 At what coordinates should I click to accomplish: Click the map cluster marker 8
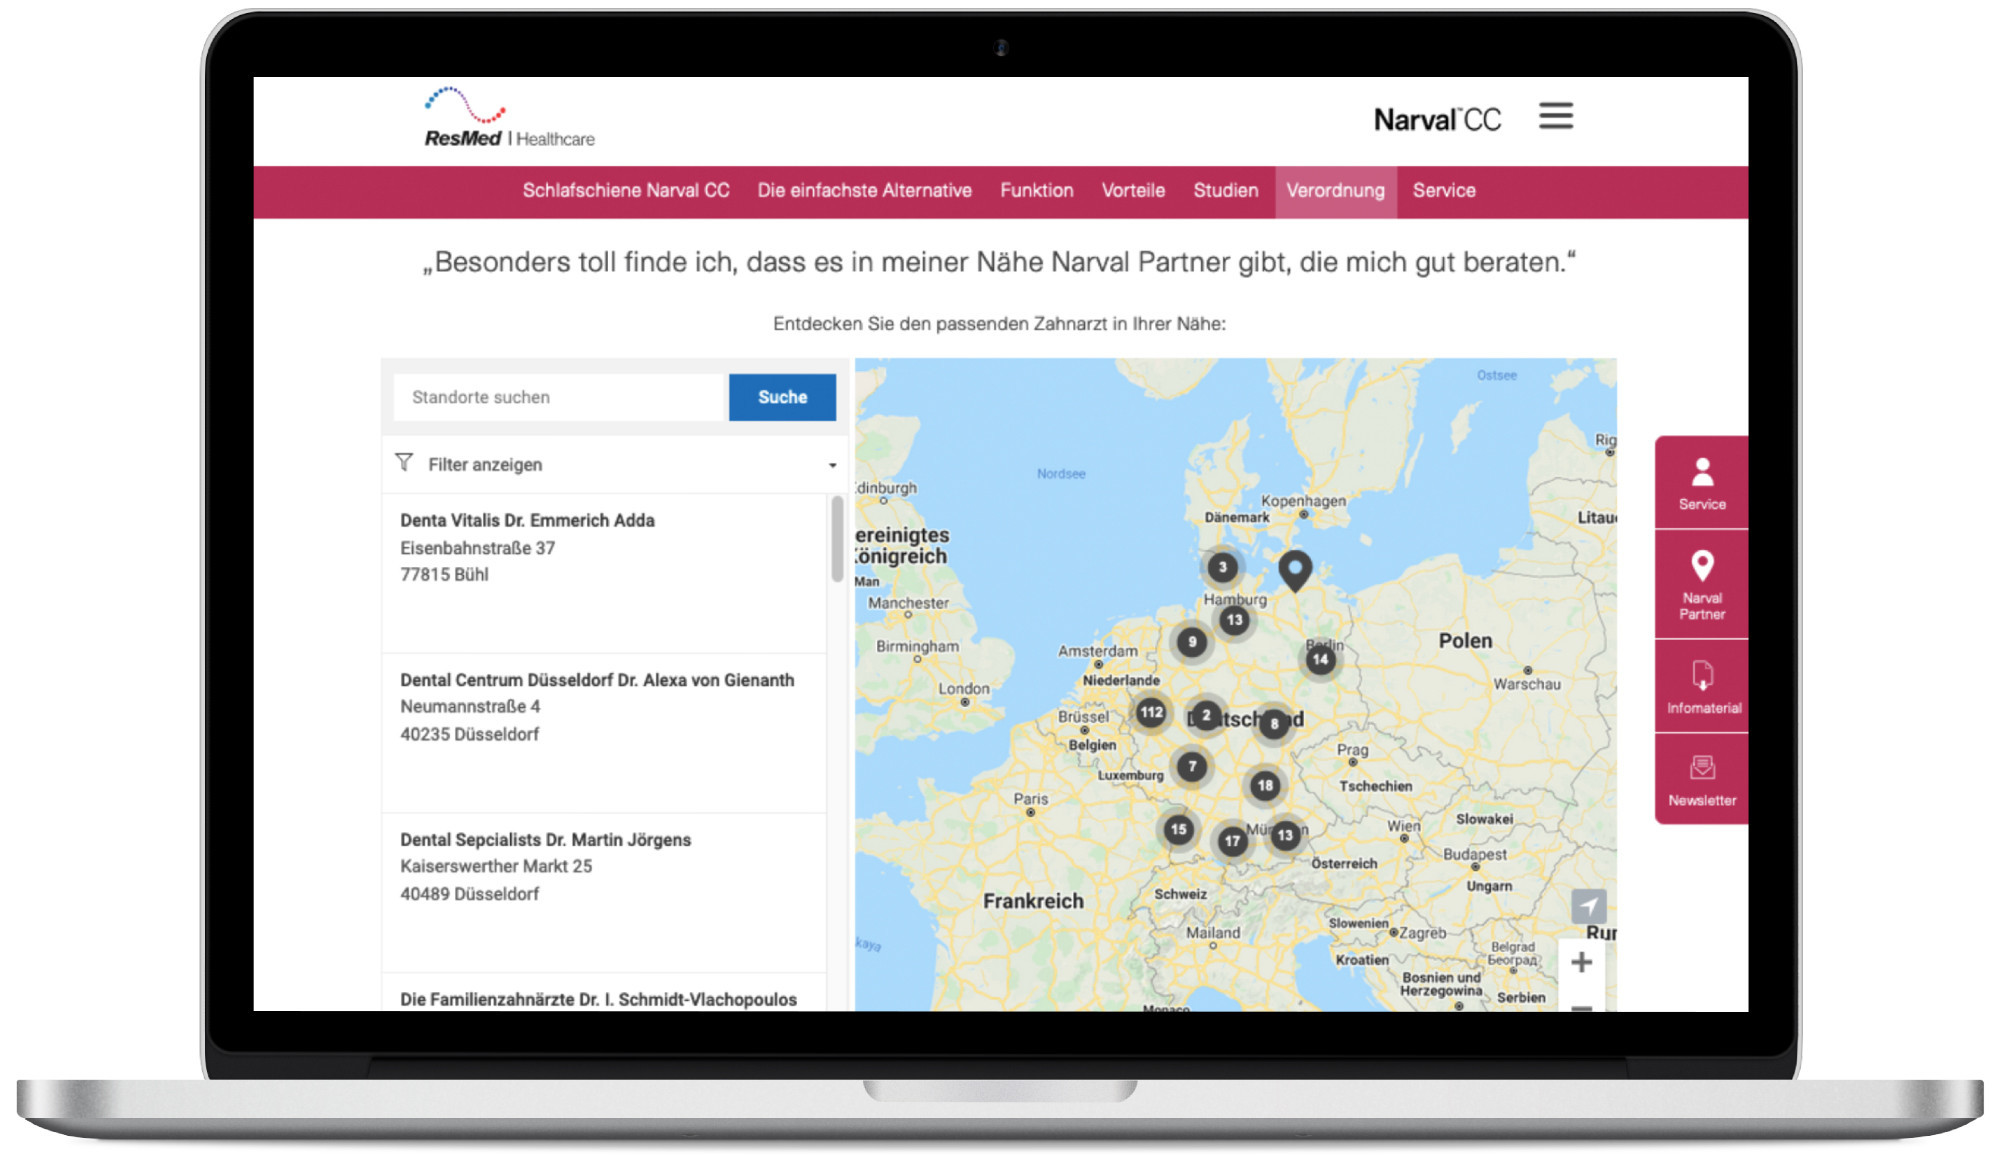coord(1274,723)
